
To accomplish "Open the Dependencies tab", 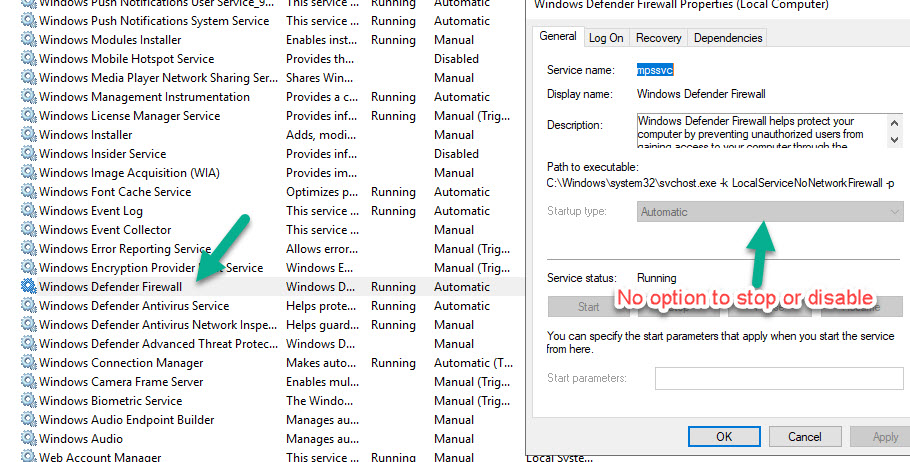I will (728, 38).
